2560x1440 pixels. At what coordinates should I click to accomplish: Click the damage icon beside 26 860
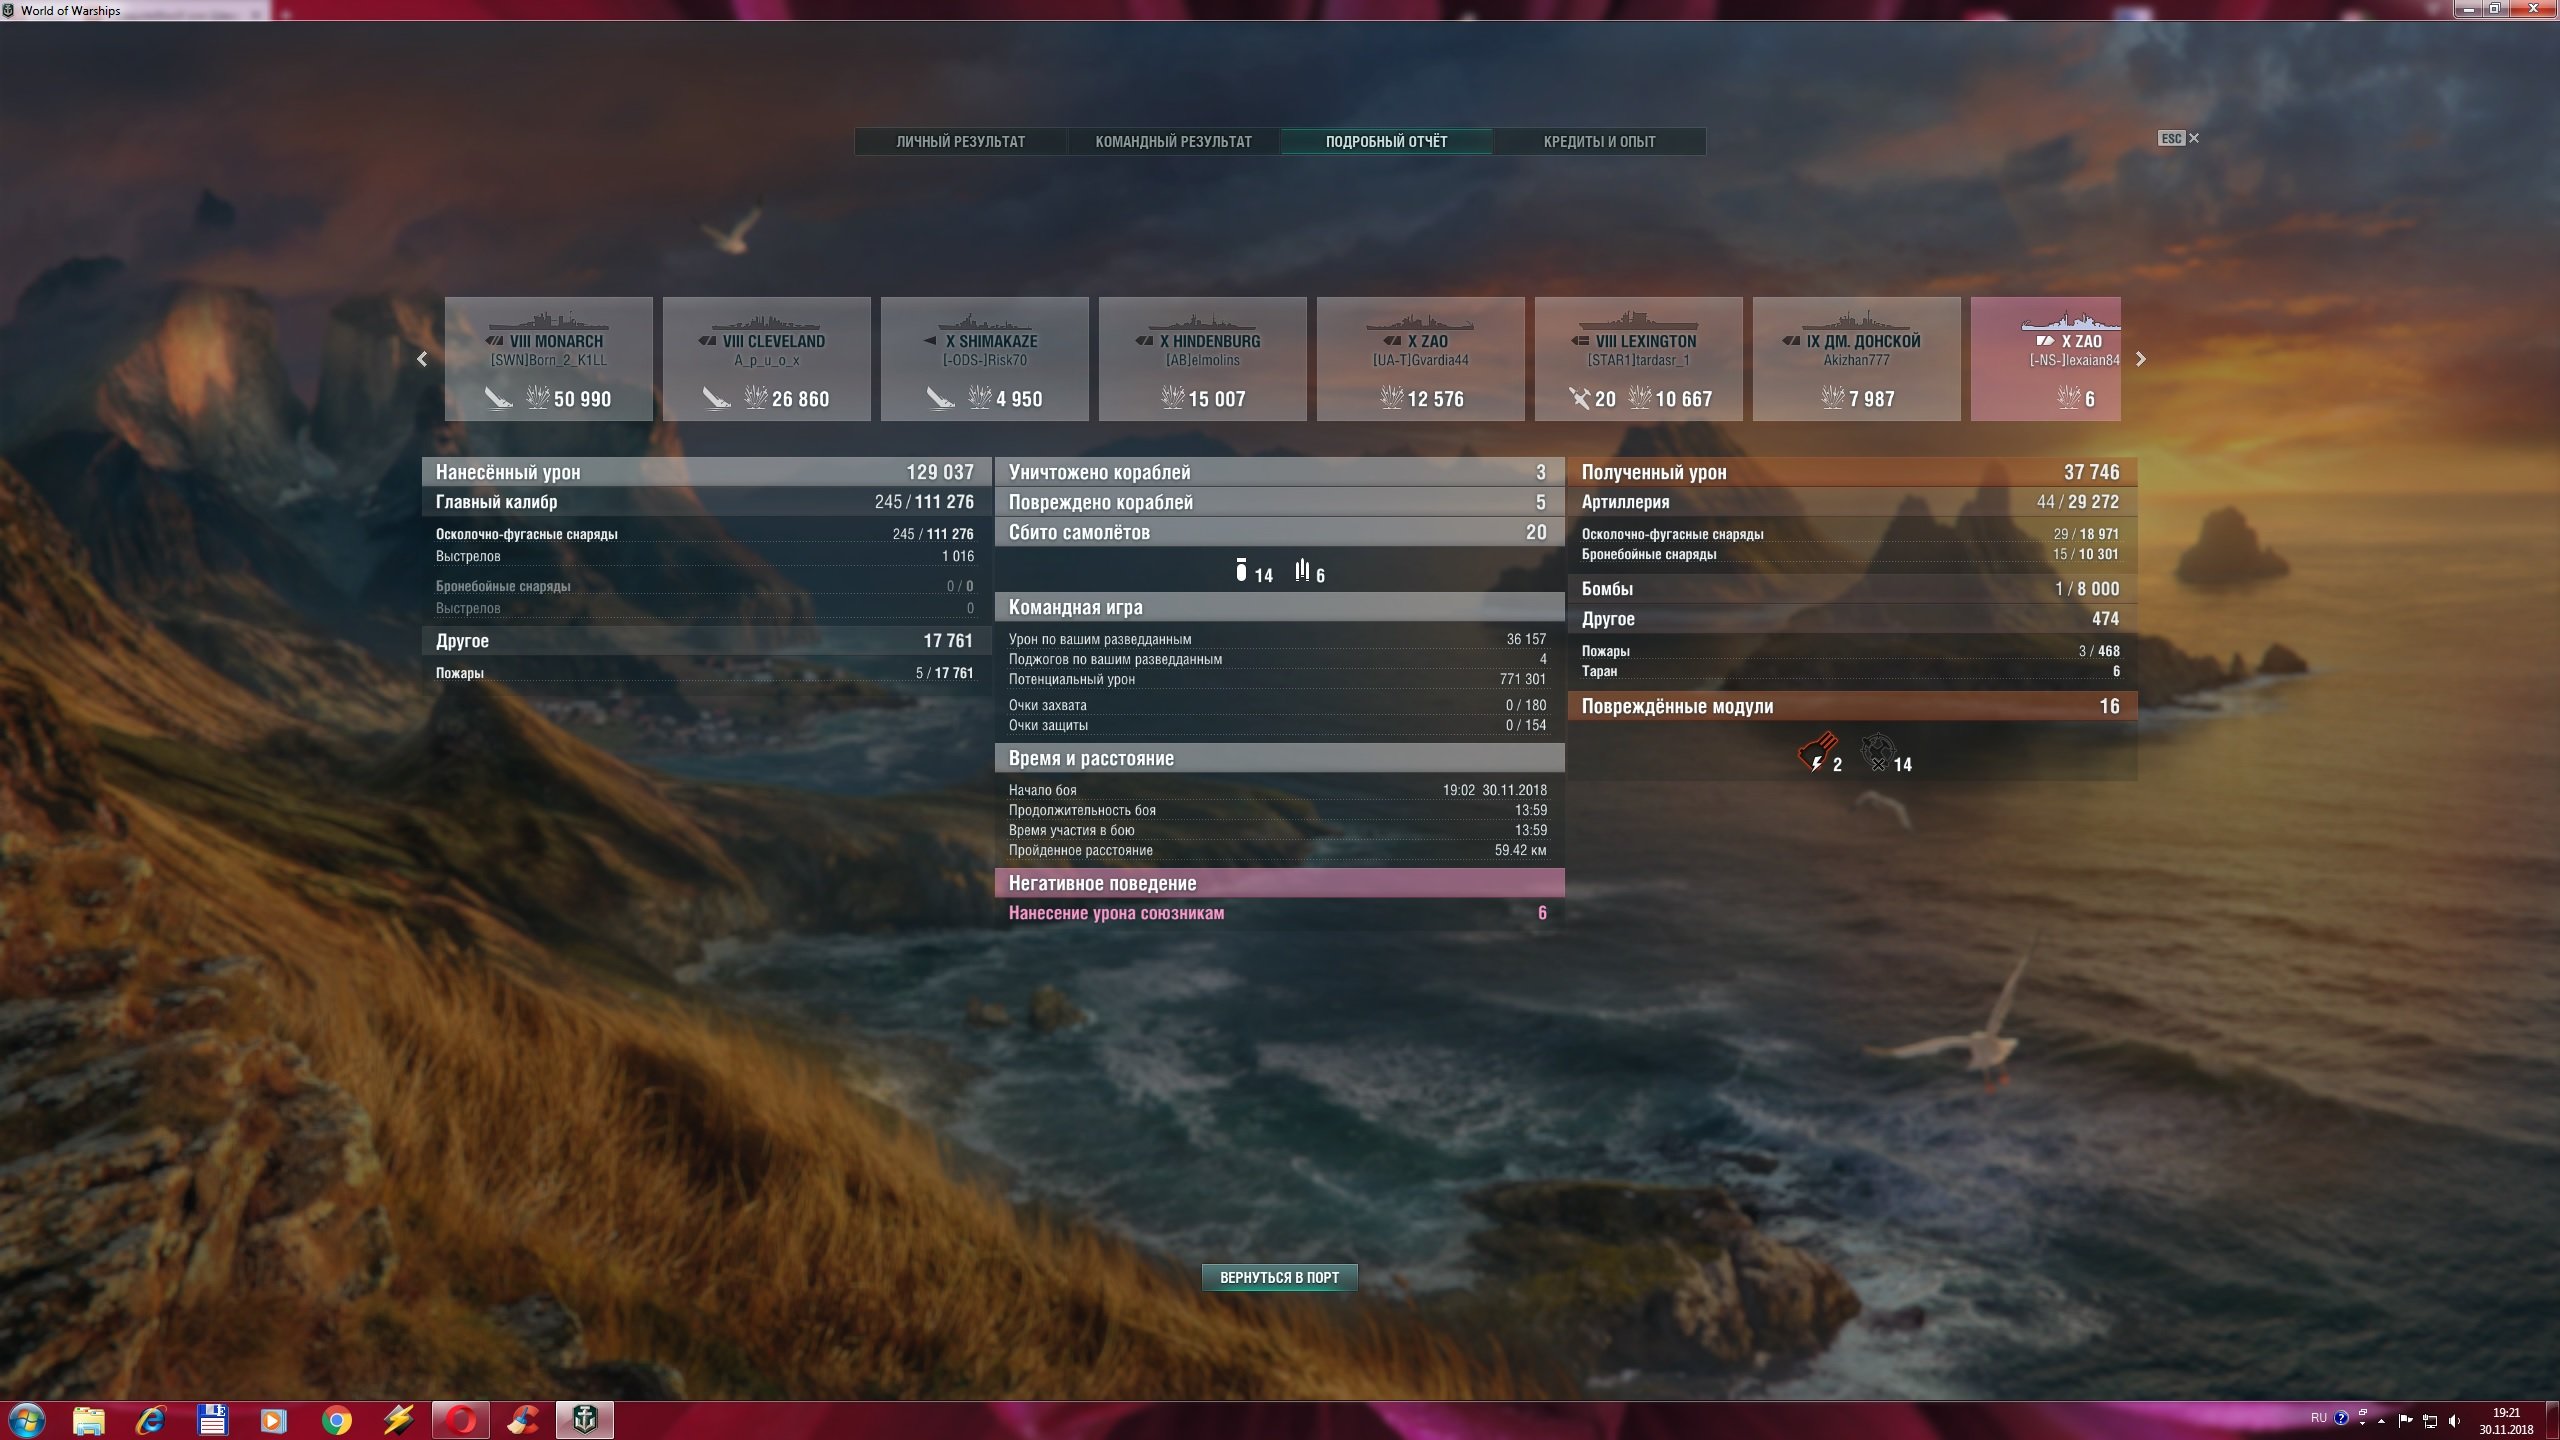coord(756,398)
